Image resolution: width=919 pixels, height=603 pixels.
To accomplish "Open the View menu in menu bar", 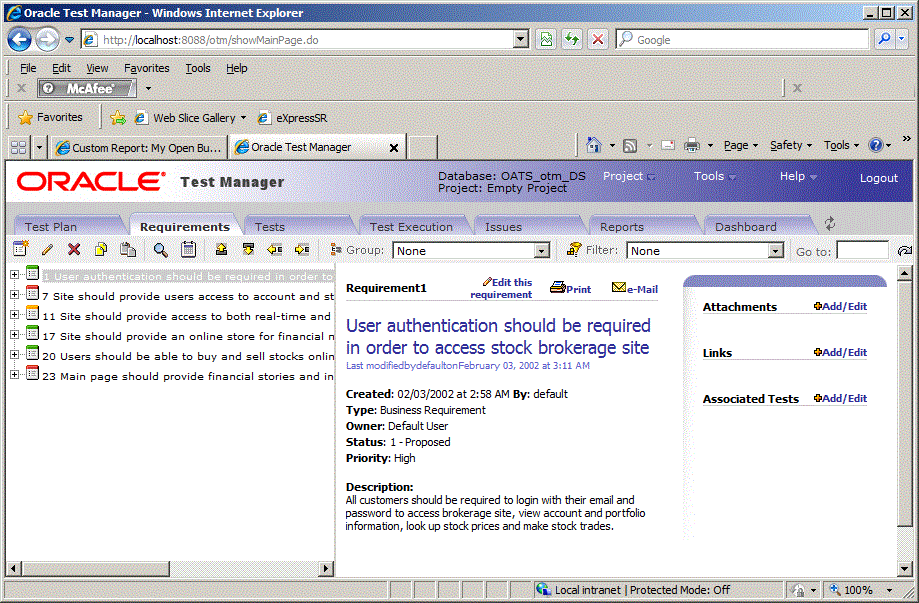I will (x=97, y=68).
